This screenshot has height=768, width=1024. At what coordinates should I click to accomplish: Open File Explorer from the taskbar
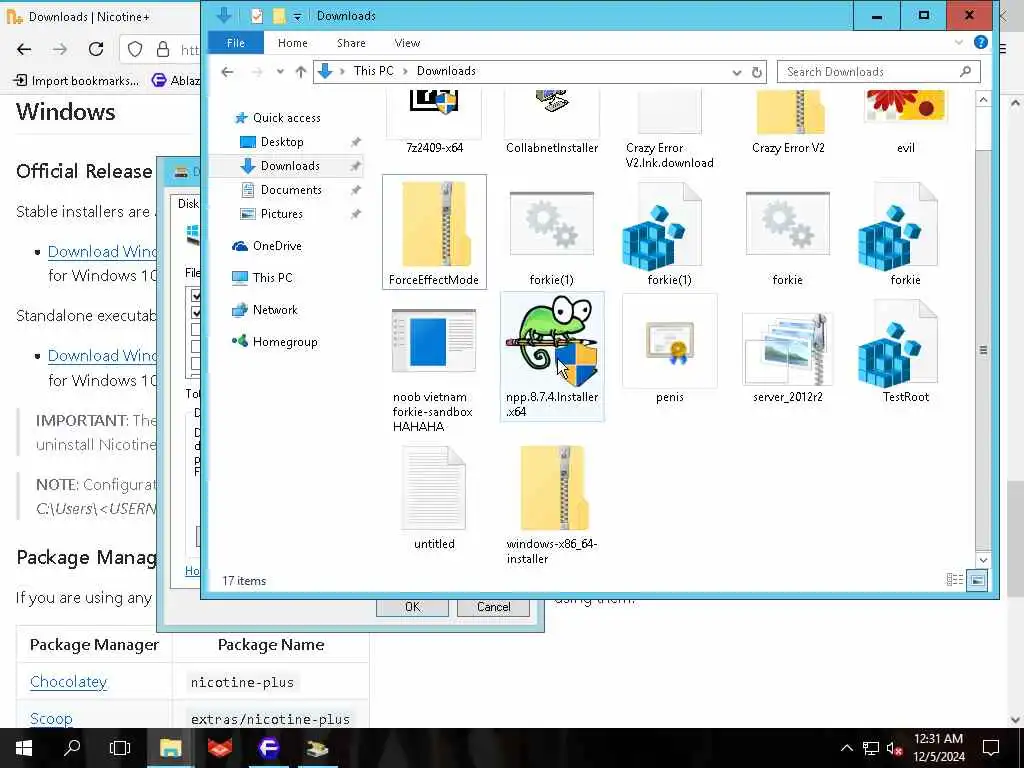[x=170, y=748]
